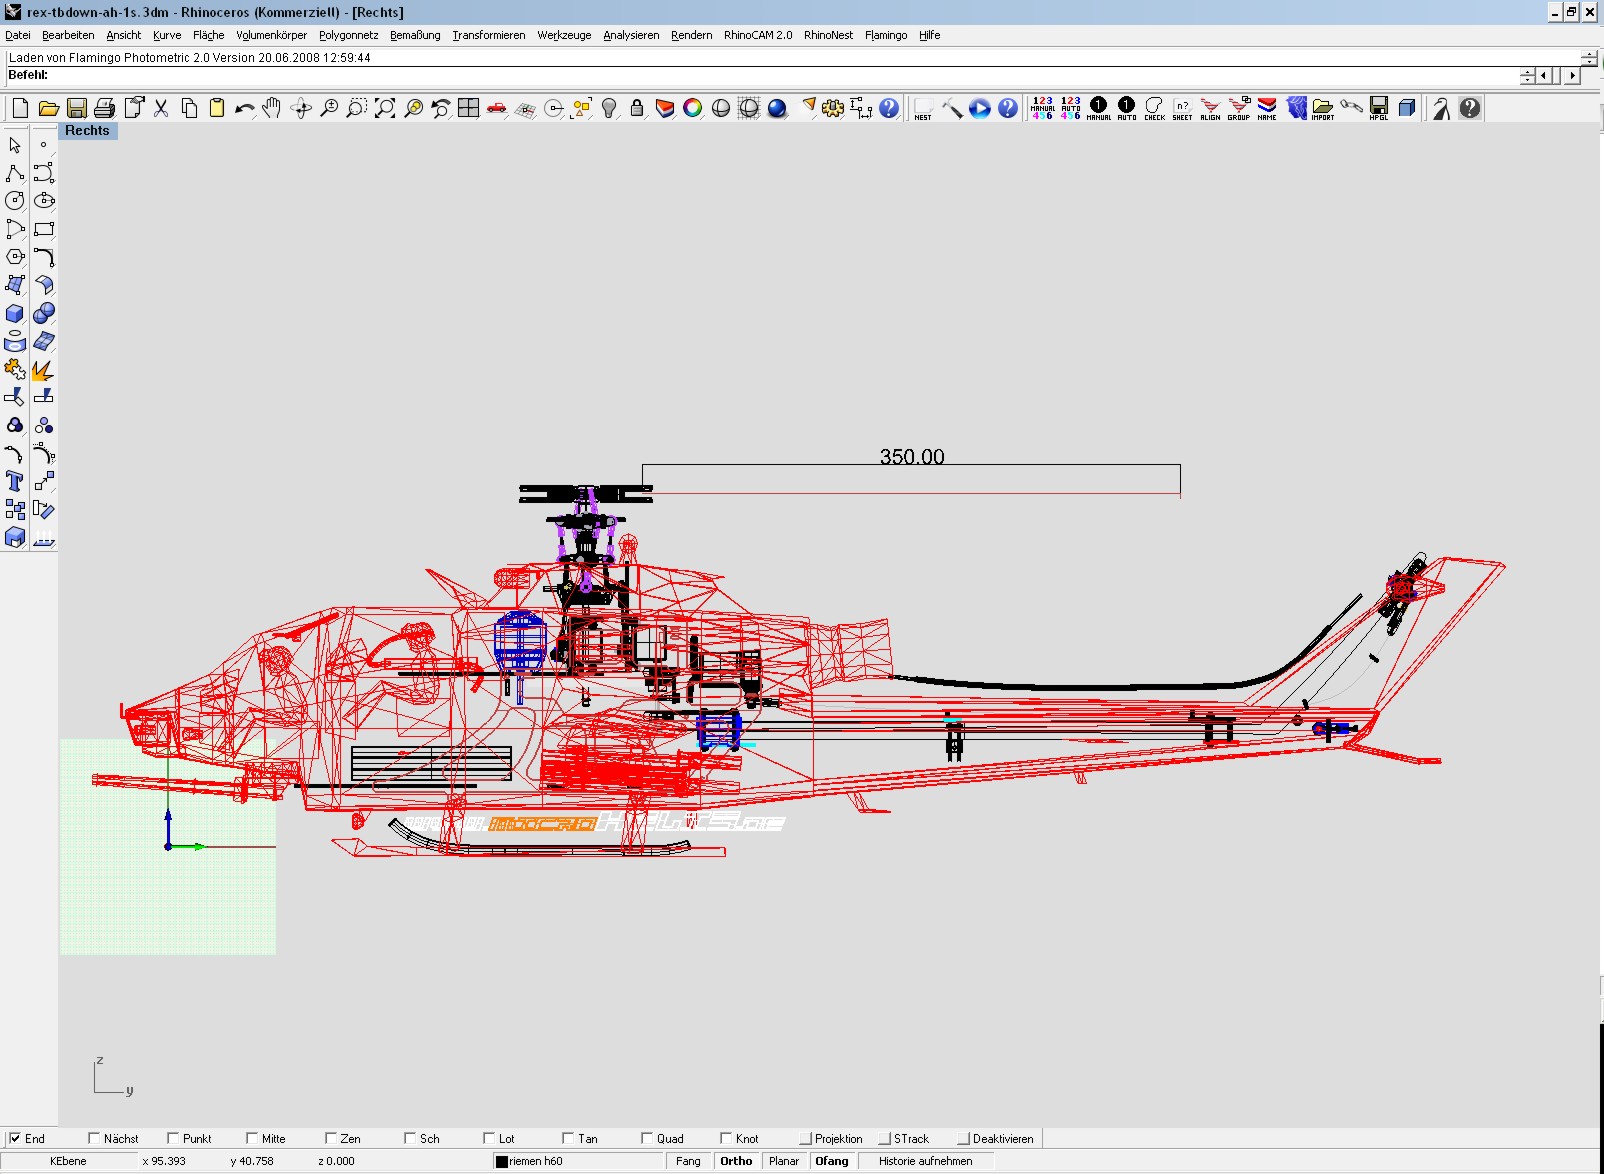Image resolution: width=1604 pixels, height=1174 pixels.
Task: Click the red car named view icon
Action: [496, 108]
